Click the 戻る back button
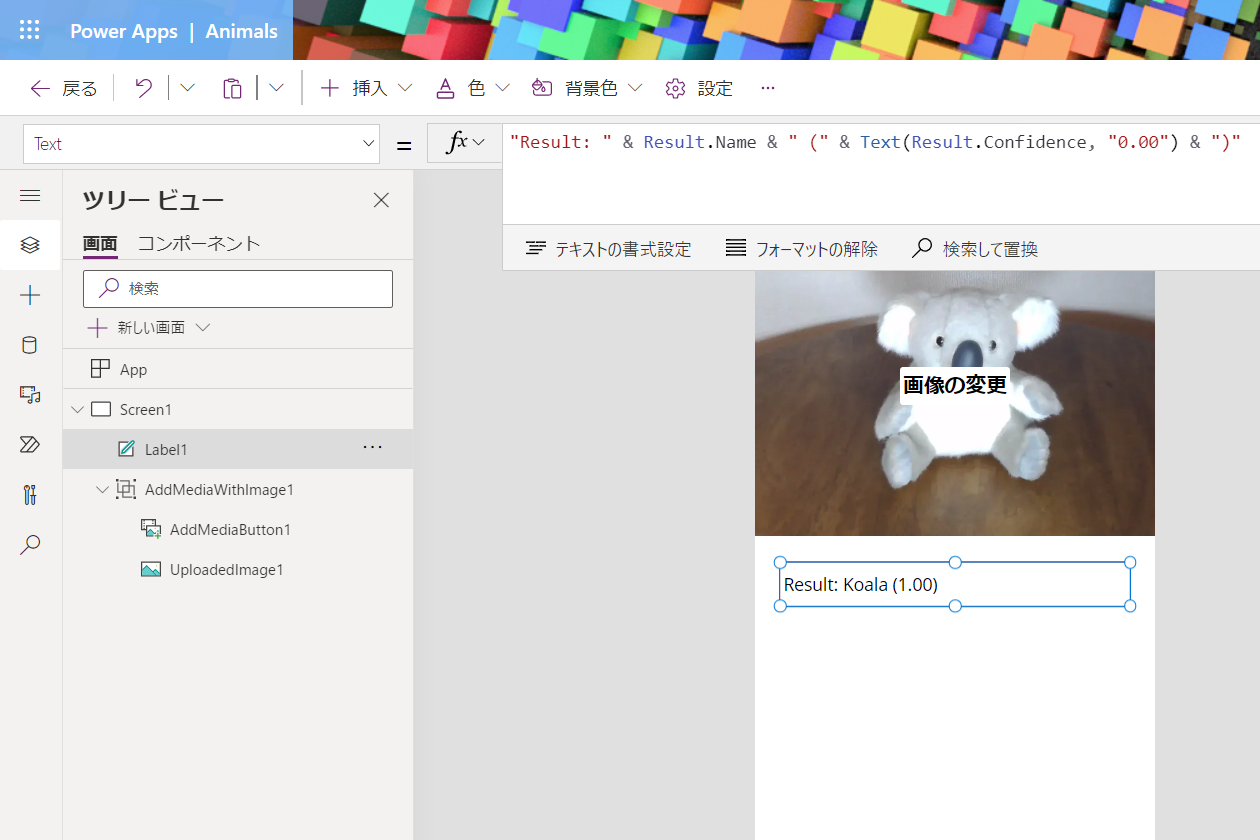Screen dimensions: 1260x840 (x=65, y=88)
